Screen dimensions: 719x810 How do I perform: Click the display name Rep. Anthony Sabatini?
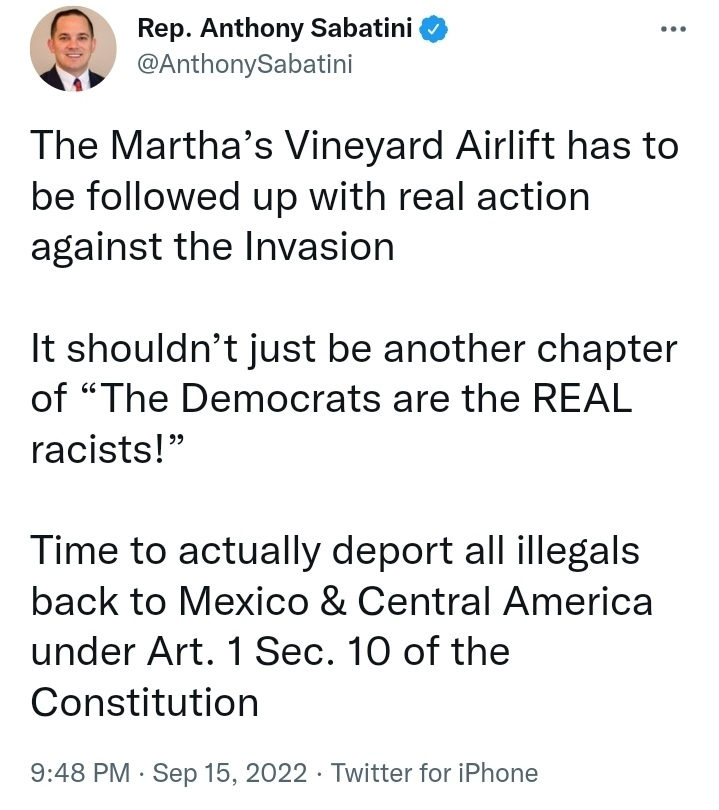click(273, 31)
